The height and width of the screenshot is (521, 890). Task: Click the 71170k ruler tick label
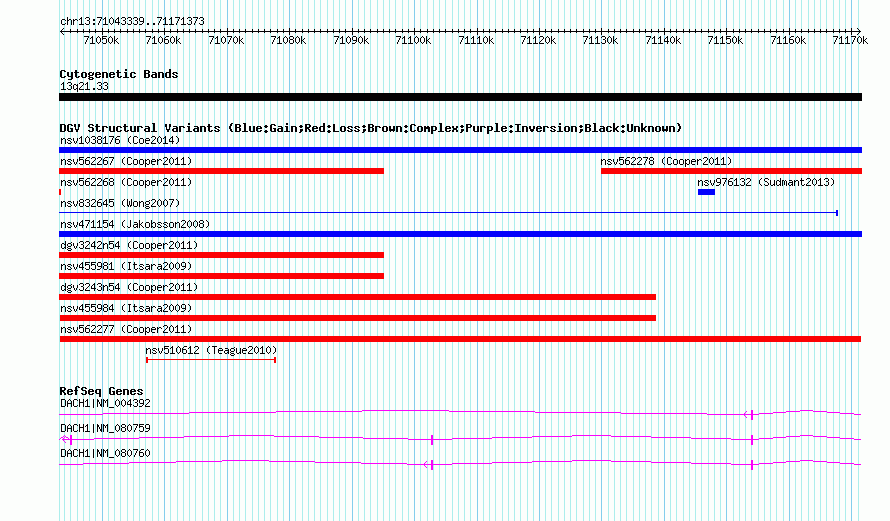(850, 40)
